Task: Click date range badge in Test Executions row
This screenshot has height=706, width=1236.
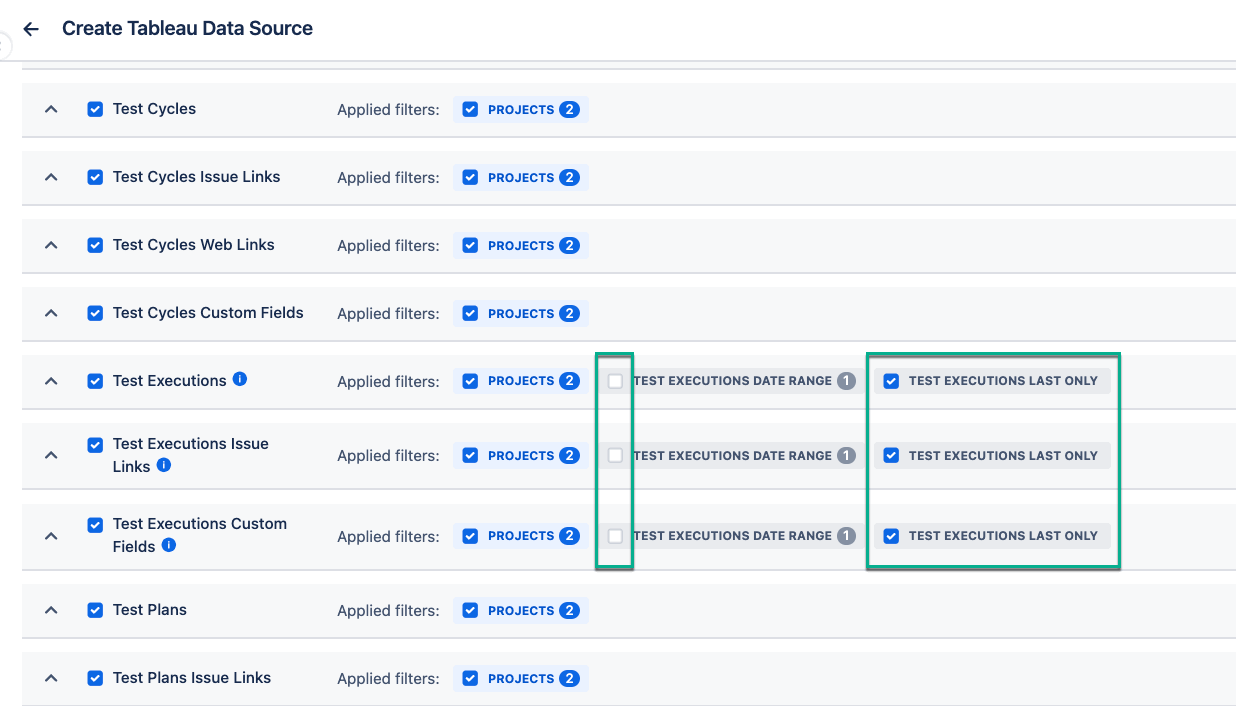Action: 846,380
